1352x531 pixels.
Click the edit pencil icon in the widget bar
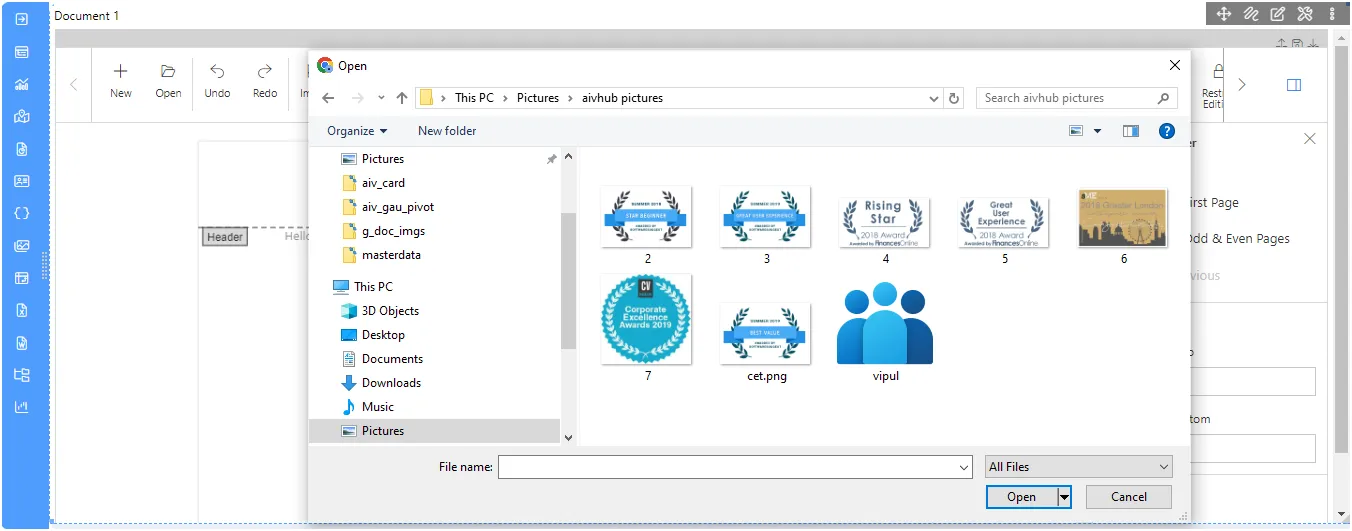point(1277,14)
